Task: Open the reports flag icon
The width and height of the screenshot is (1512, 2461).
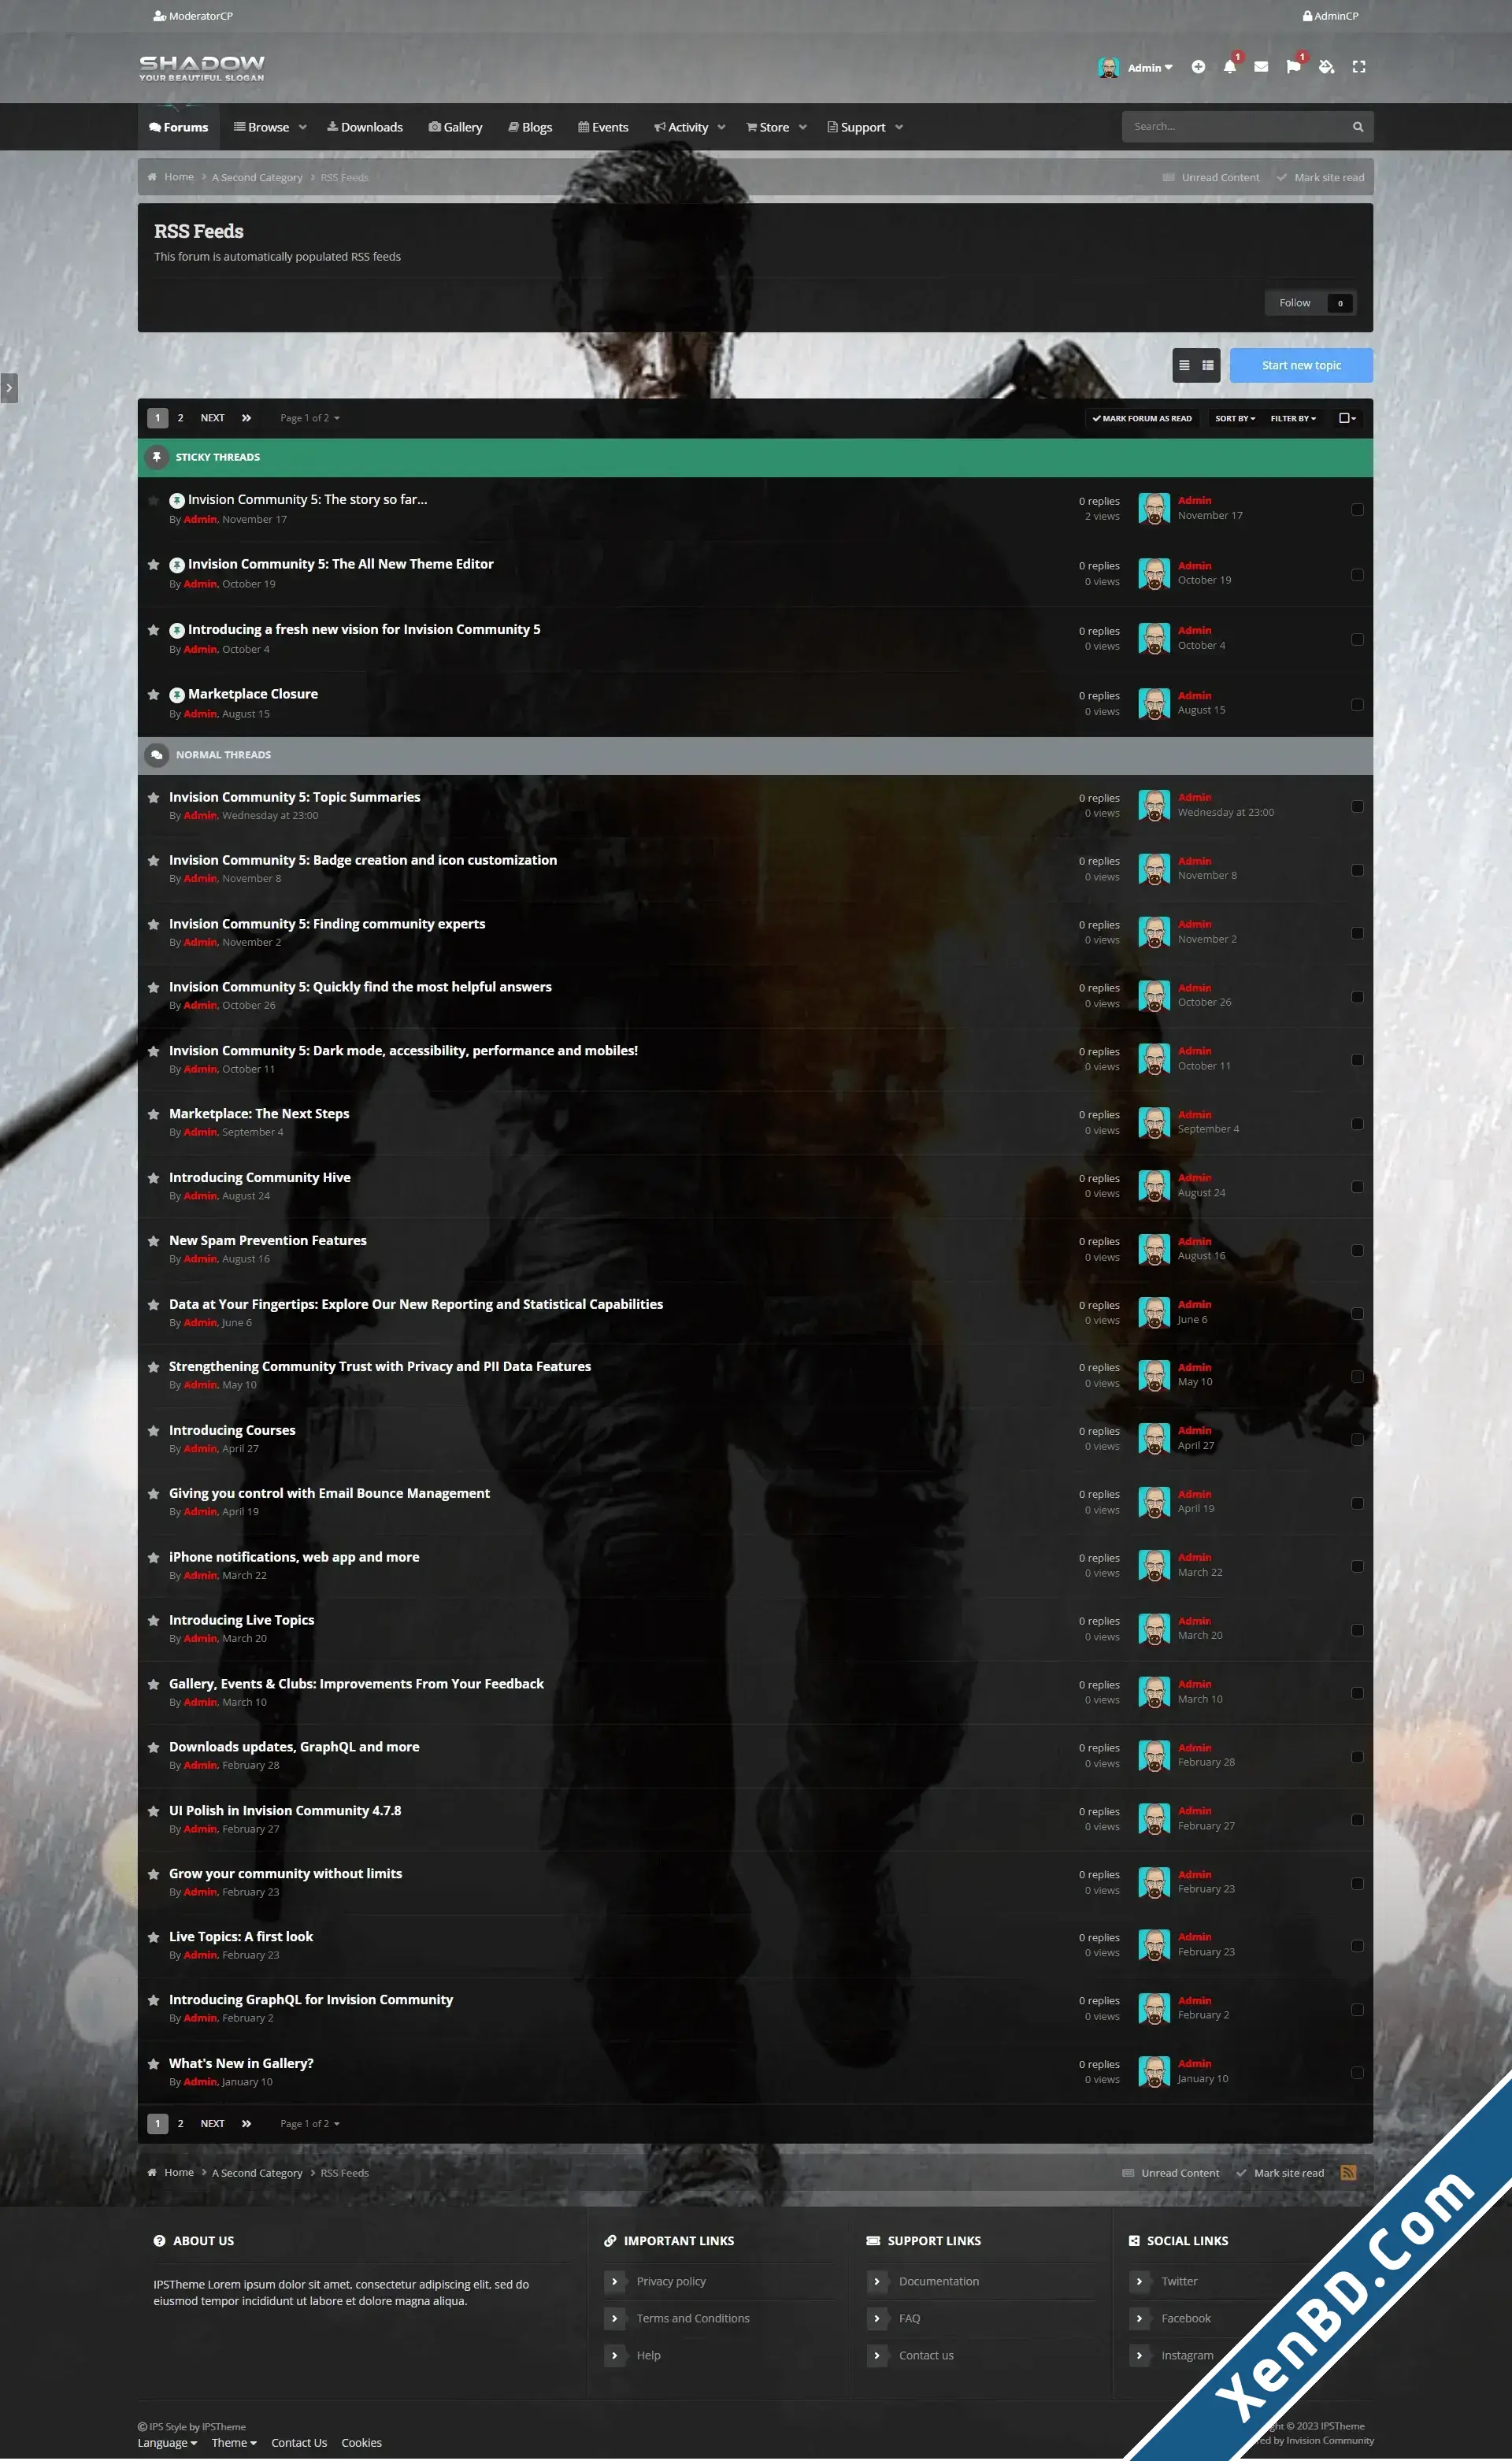Action: point(1293,67)
